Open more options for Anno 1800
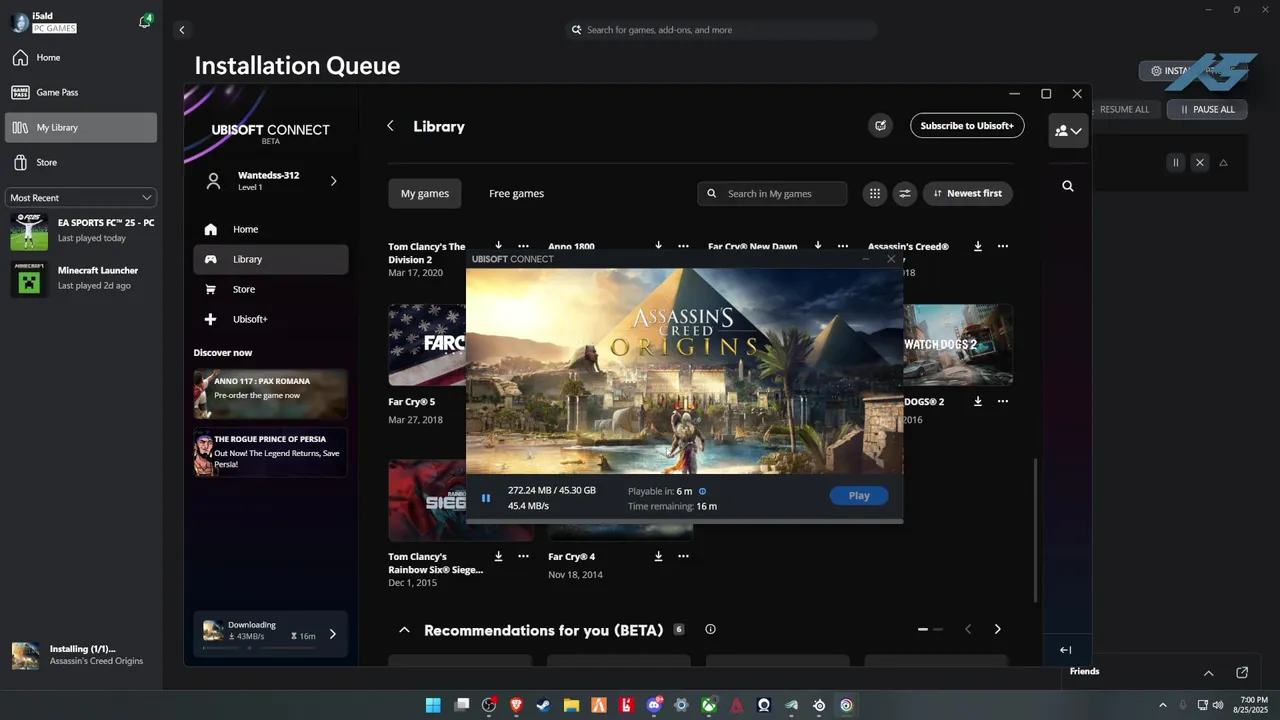 tap(683, 246)
